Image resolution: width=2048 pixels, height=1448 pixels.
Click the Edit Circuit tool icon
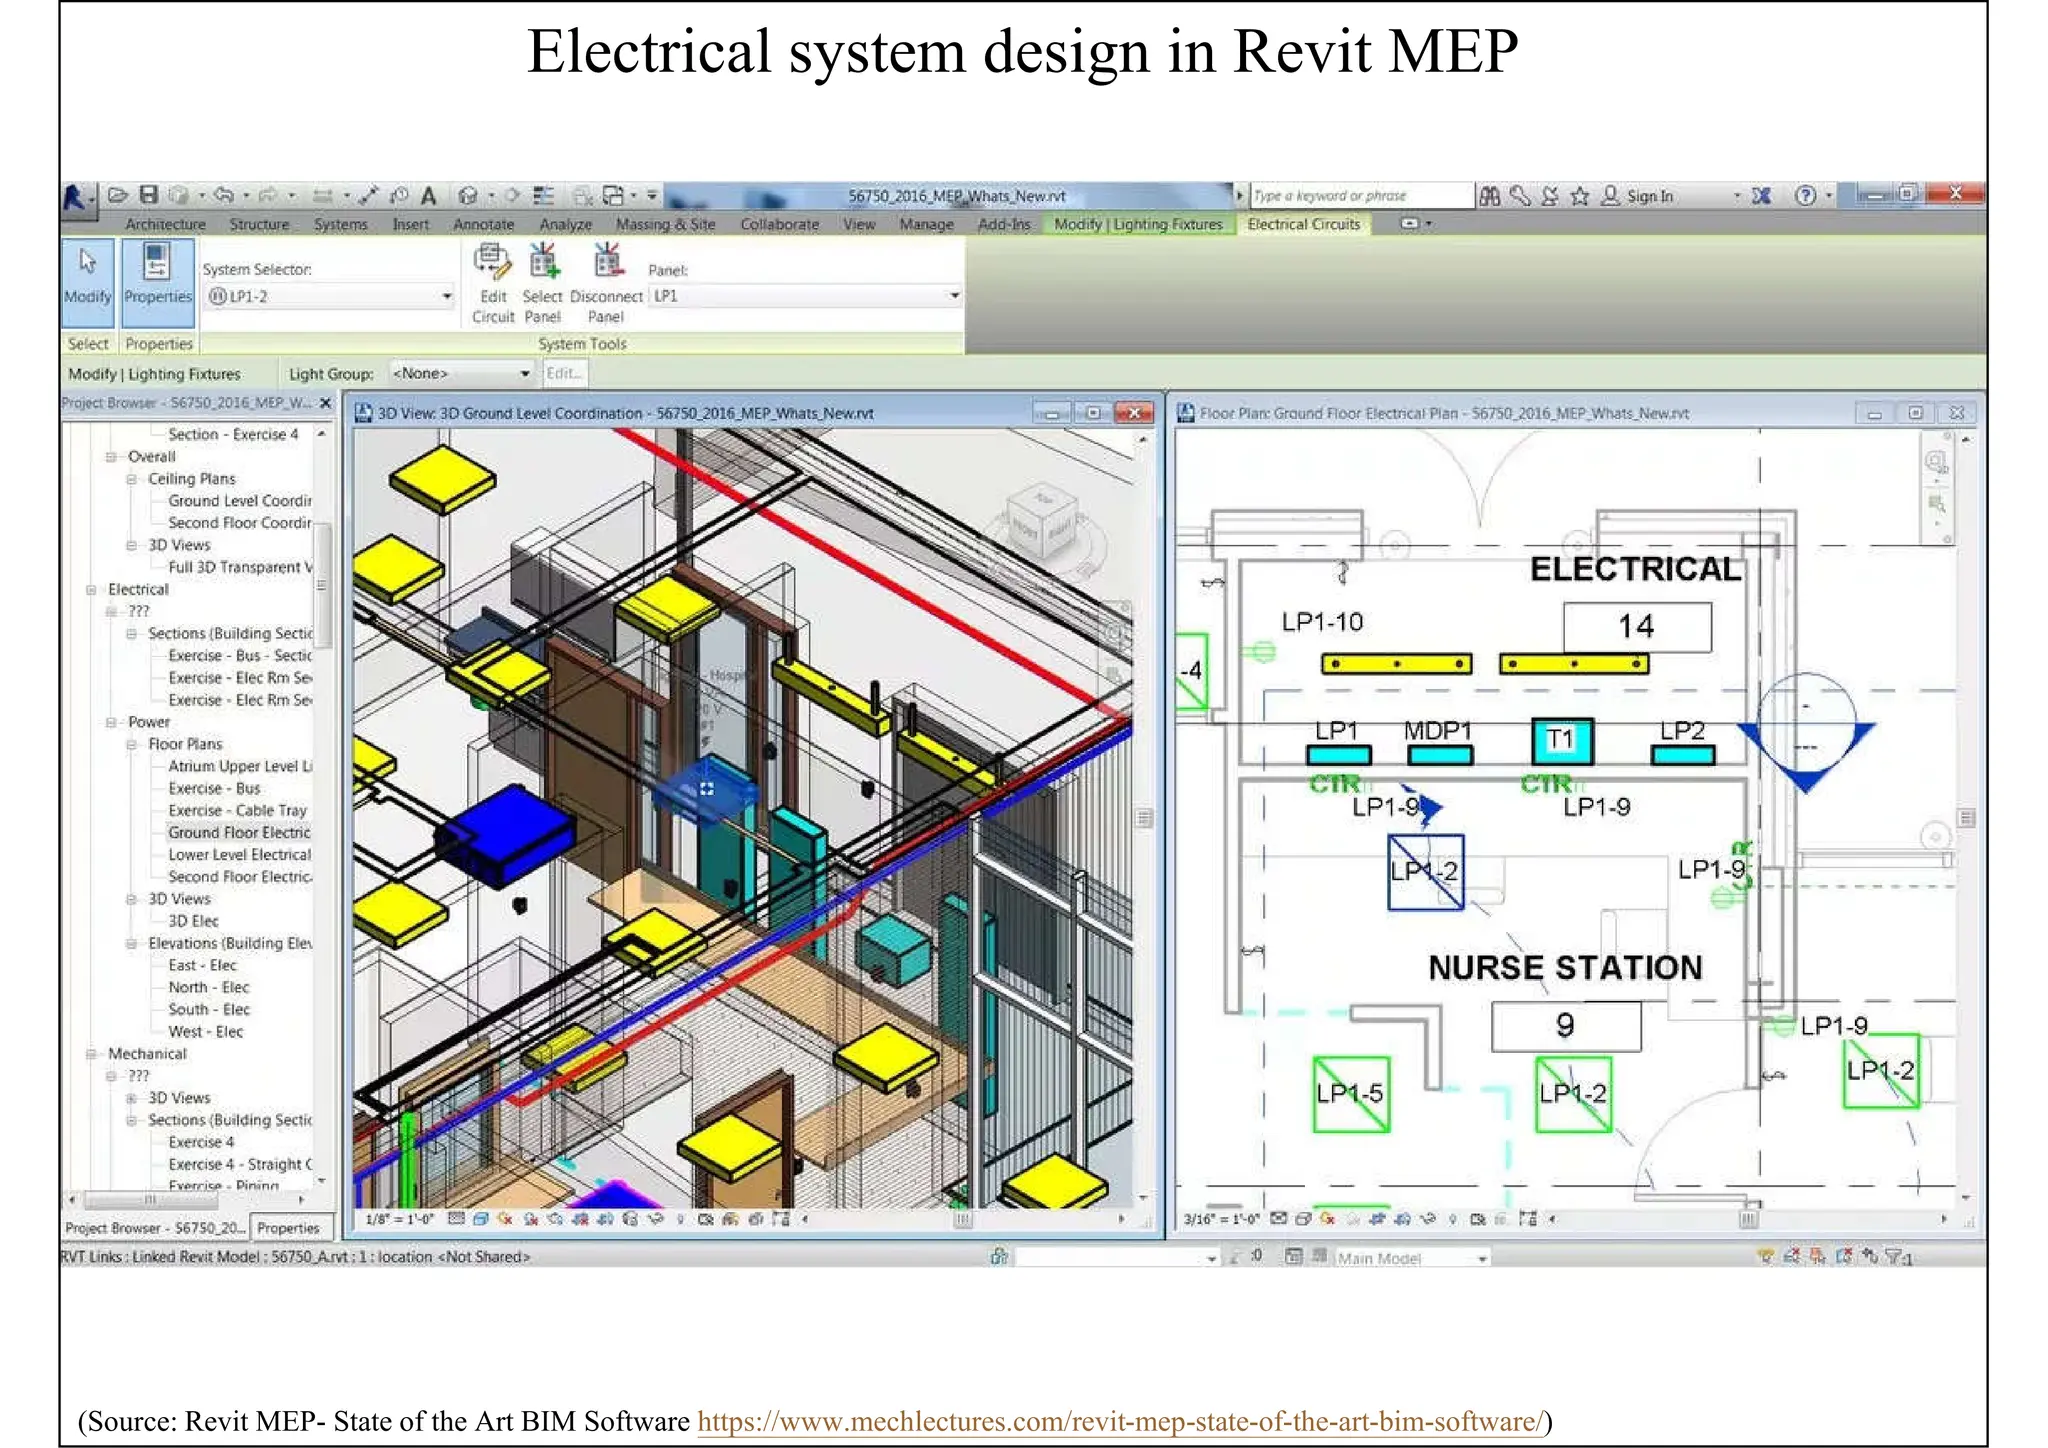point(492,262)
